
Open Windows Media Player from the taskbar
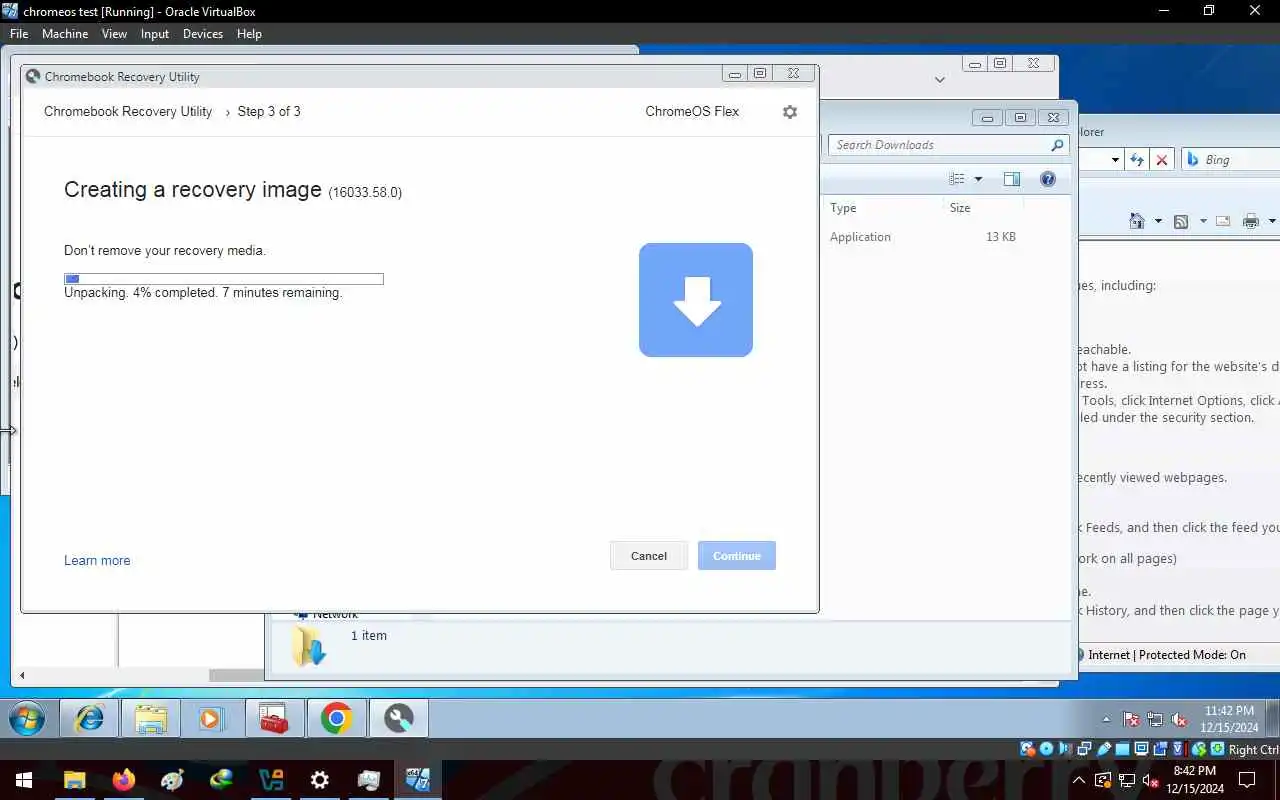(x=211, y=719)
